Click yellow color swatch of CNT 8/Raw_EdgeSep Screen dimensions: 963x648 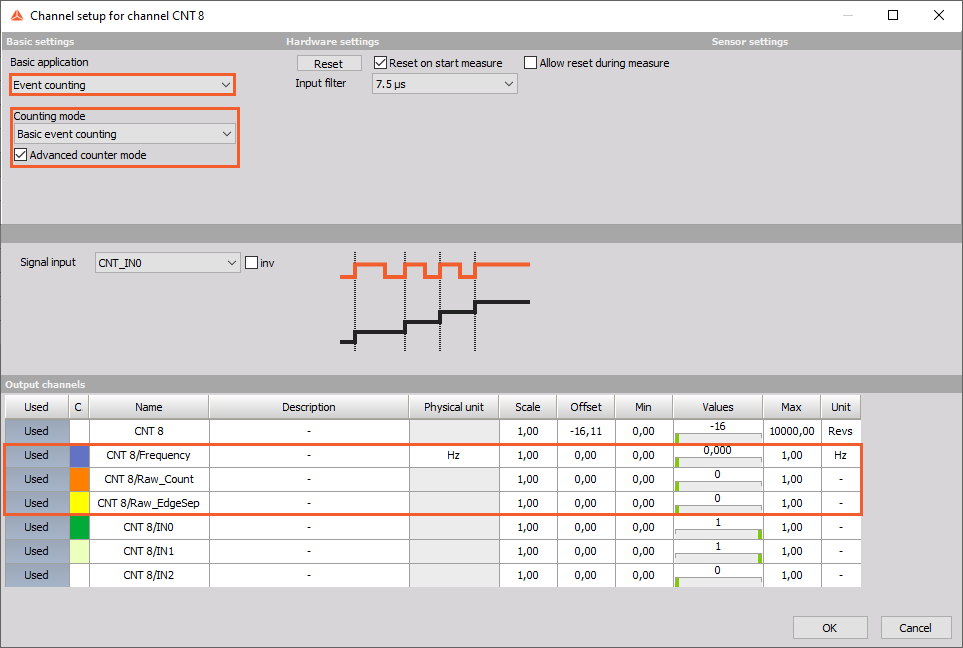tap(79, 503)
